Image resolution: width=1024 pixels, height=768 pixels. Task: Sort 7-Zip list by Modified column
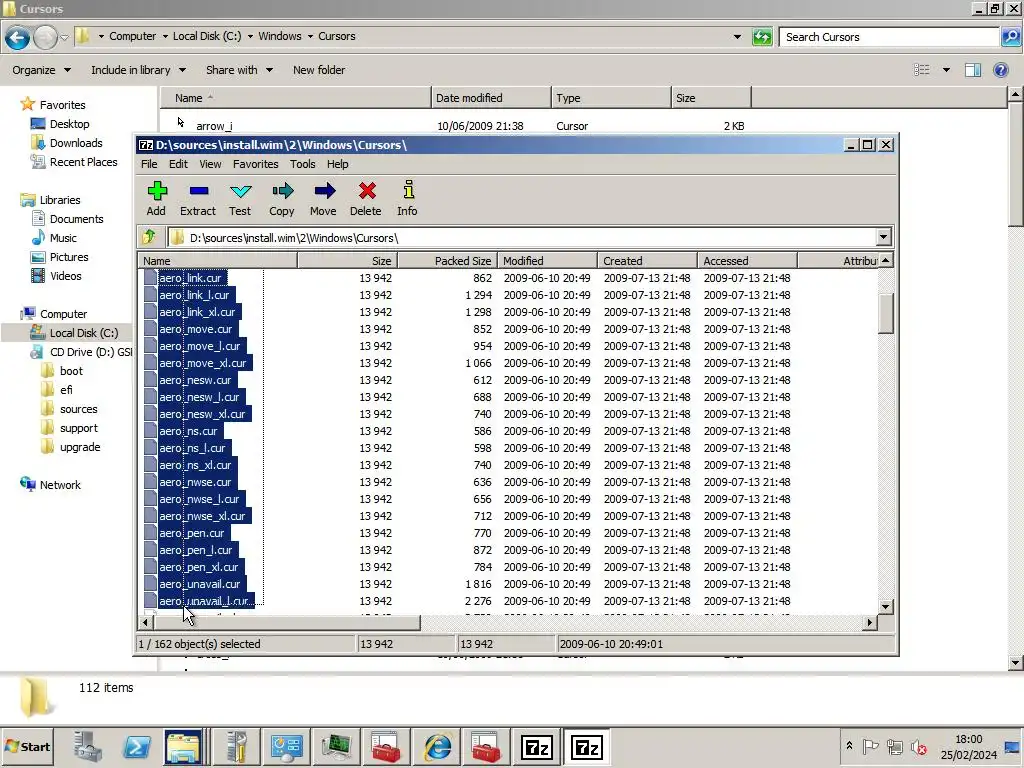coord(547,261)
